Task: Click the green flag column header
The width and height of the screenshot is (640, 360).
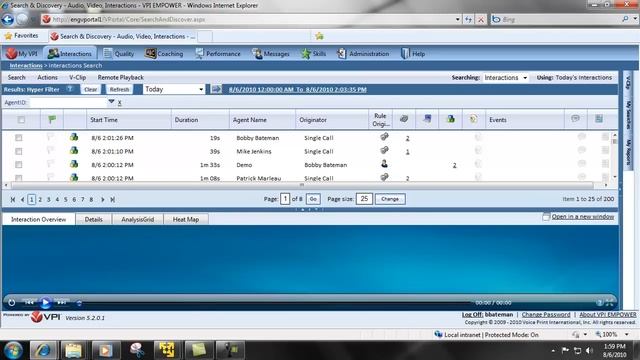Action: [x=52, y=119]
